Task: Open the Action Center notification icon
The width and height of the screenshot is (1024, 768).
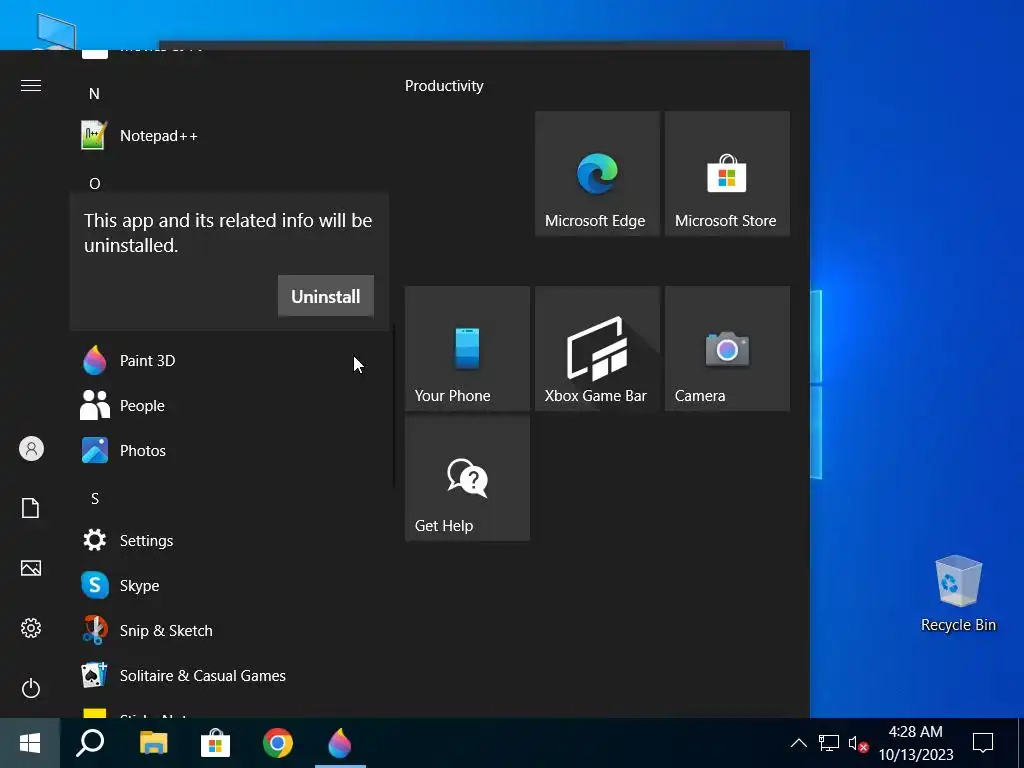Action: pos(983,743)
